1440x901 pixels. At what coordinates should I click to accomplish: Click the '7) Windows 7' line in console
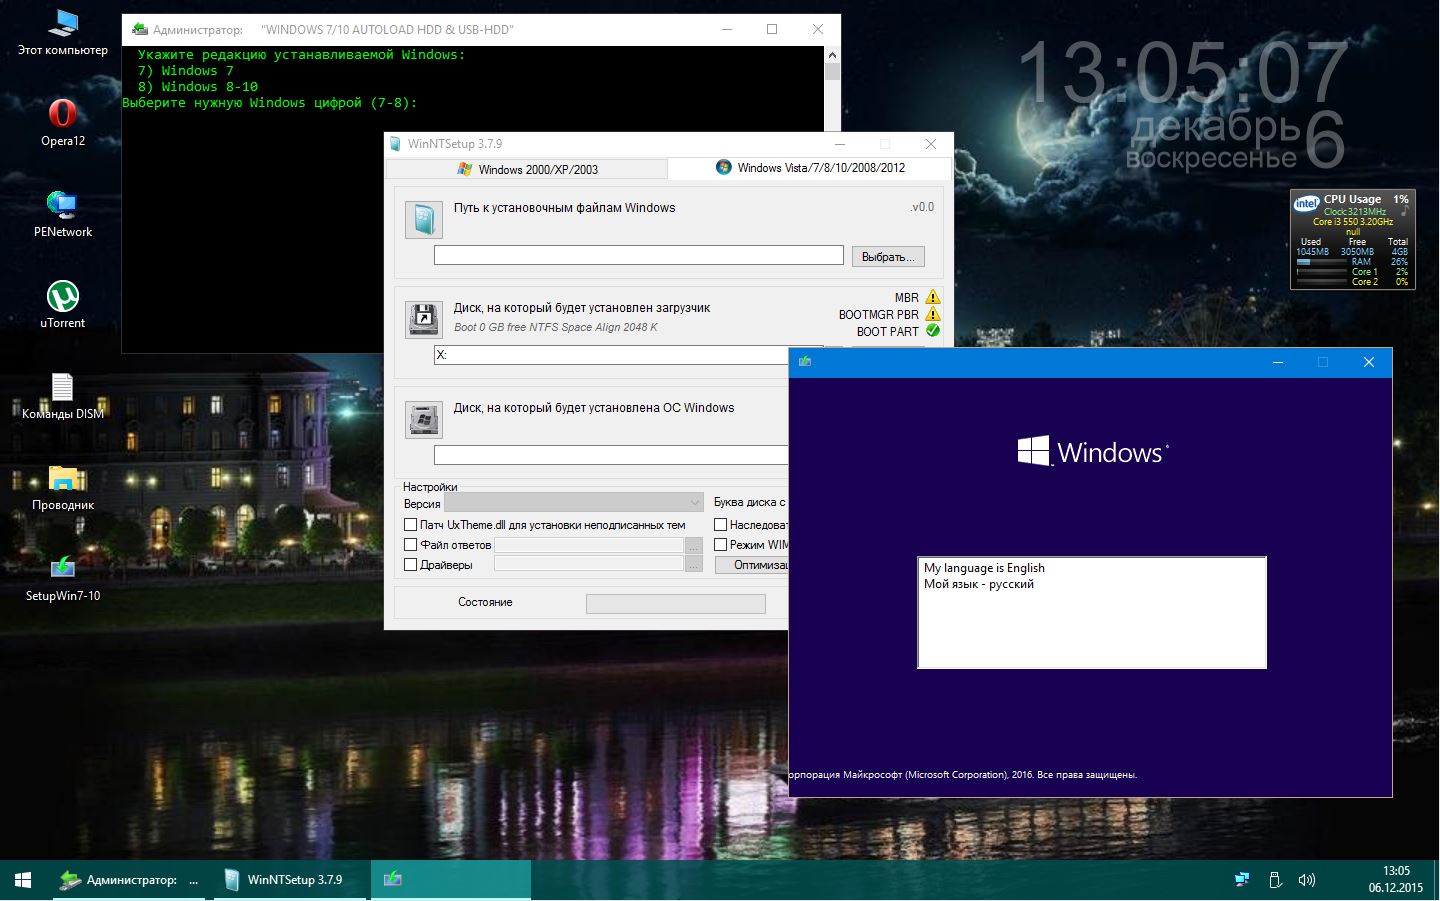pyautogui.click(x=186, y=71)
